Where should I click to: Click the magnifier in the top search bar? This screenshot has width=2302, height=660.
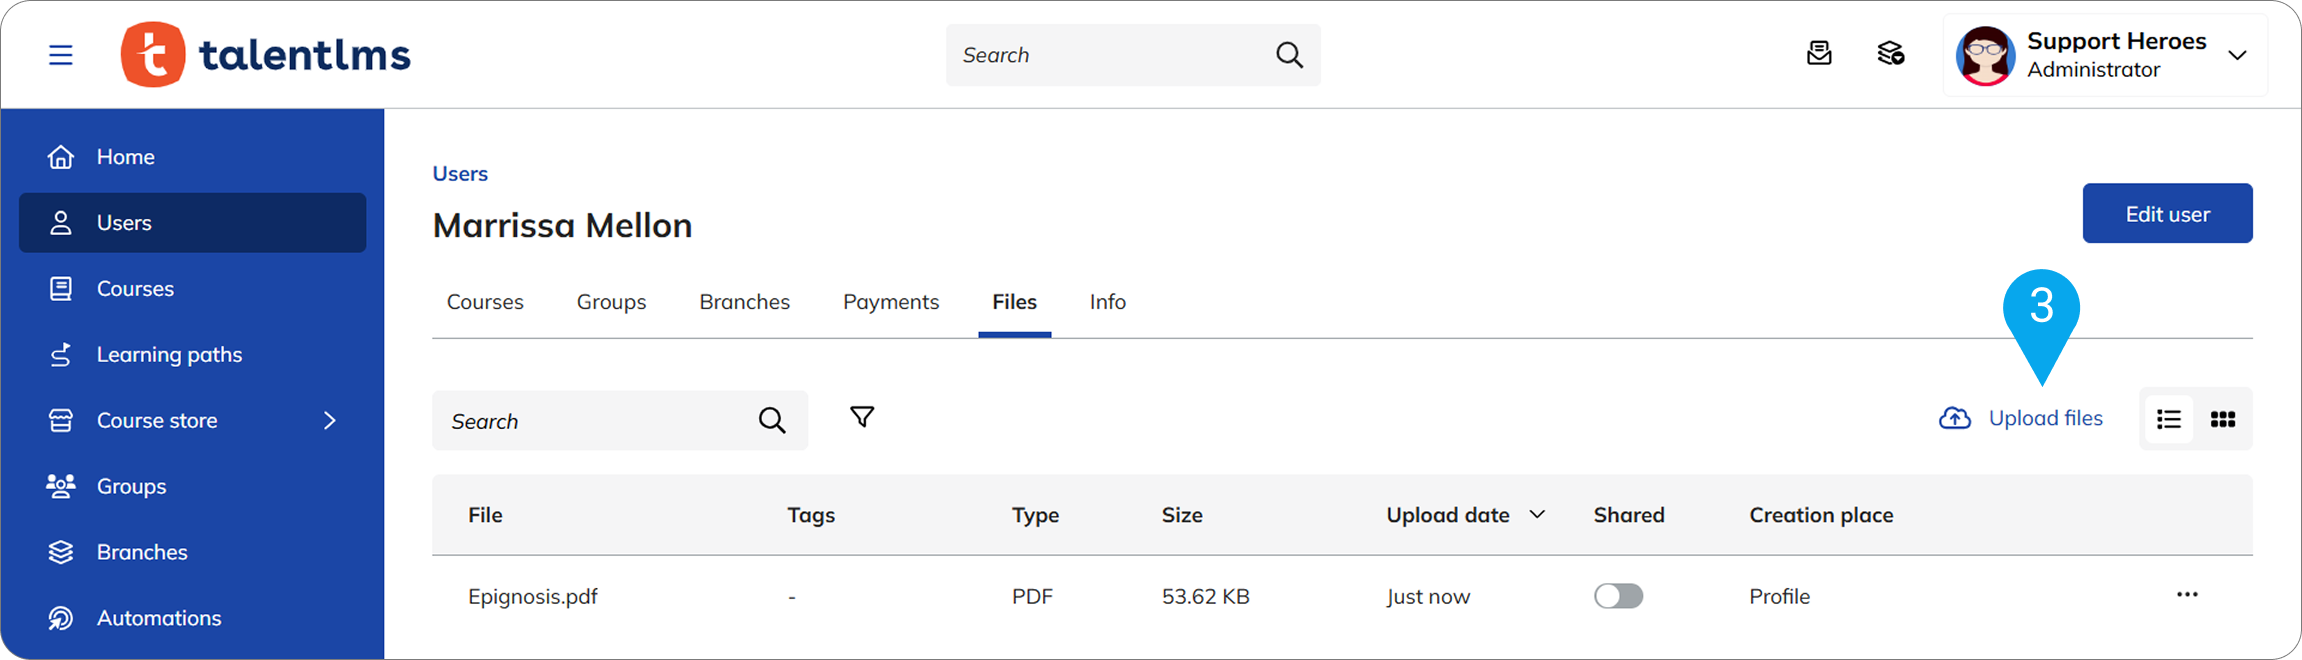(x=1288, y=55)
